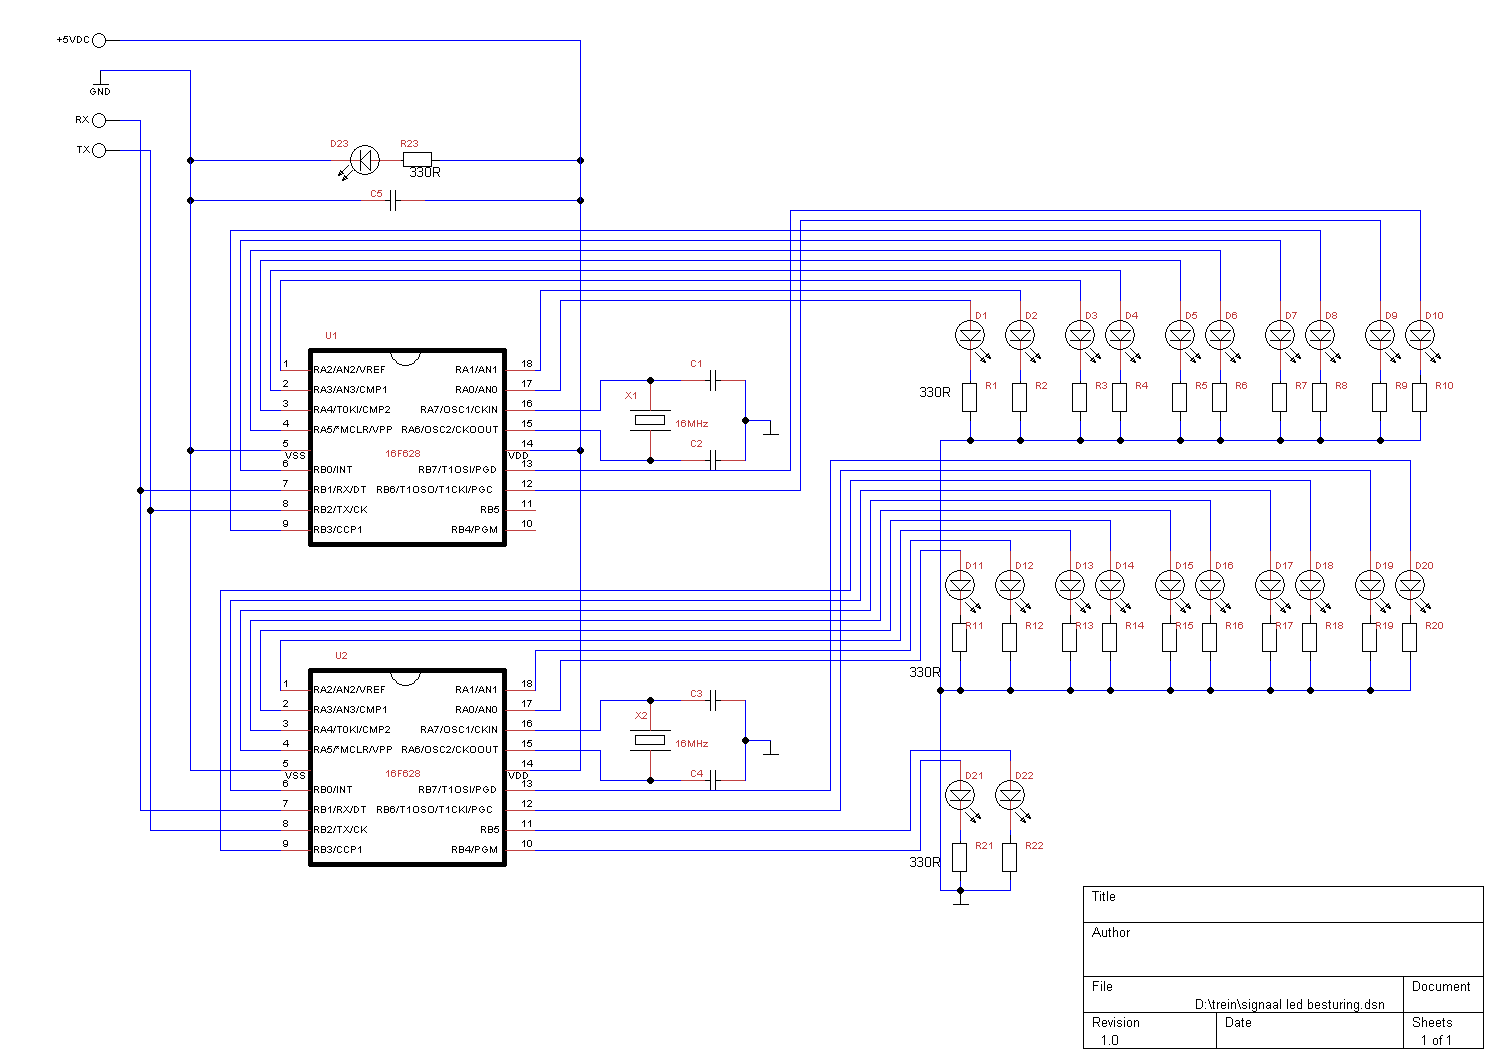Click the C4 capacitor symbol
1495x1060 pixels.
[x=714, y=781]
